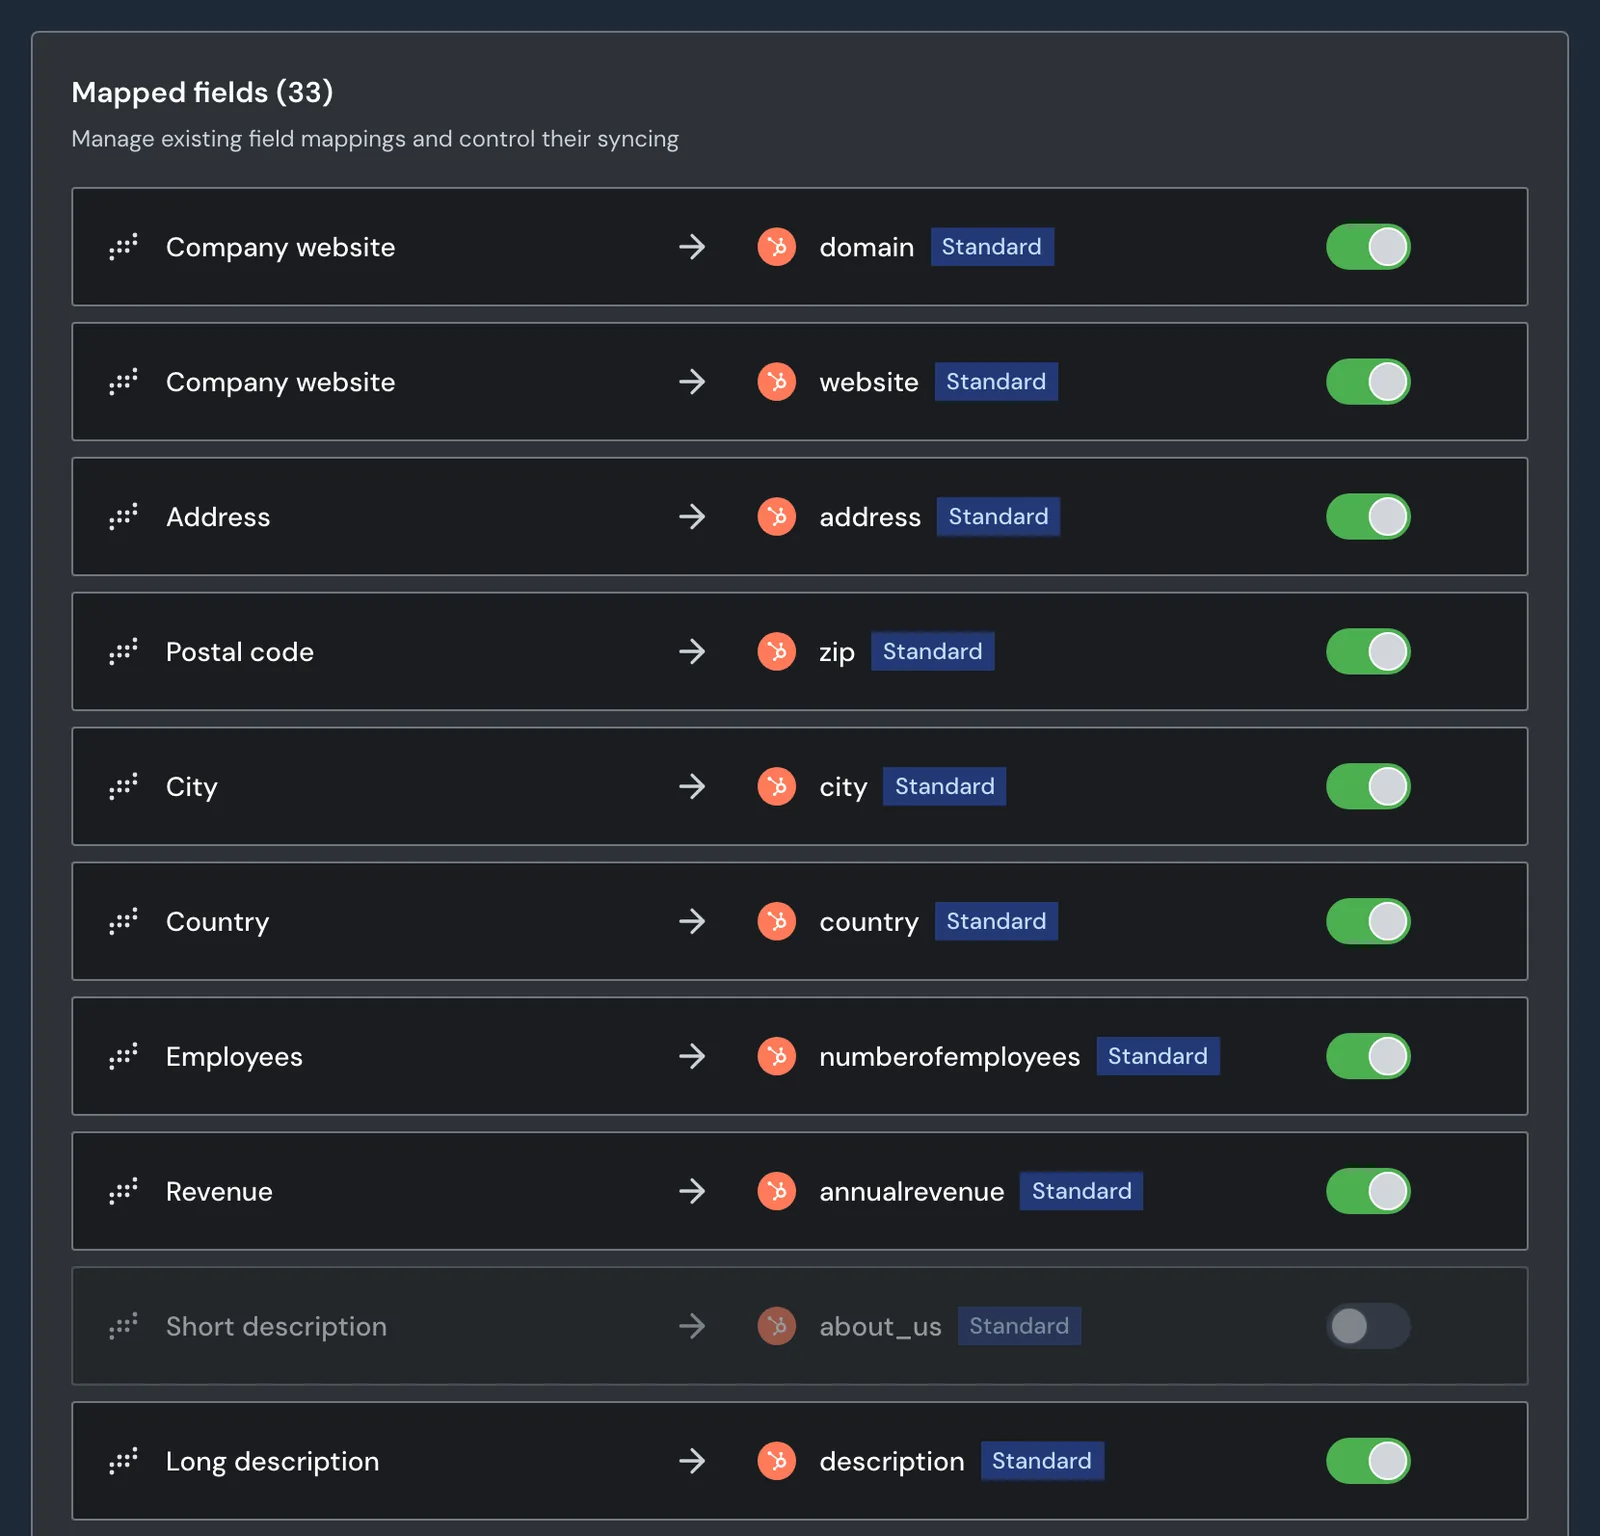Click the HubSpot icon next to annualrevenue
Image resolution: width=1600 pixels, height=1536 pixels.
(x=777, y=1191)
